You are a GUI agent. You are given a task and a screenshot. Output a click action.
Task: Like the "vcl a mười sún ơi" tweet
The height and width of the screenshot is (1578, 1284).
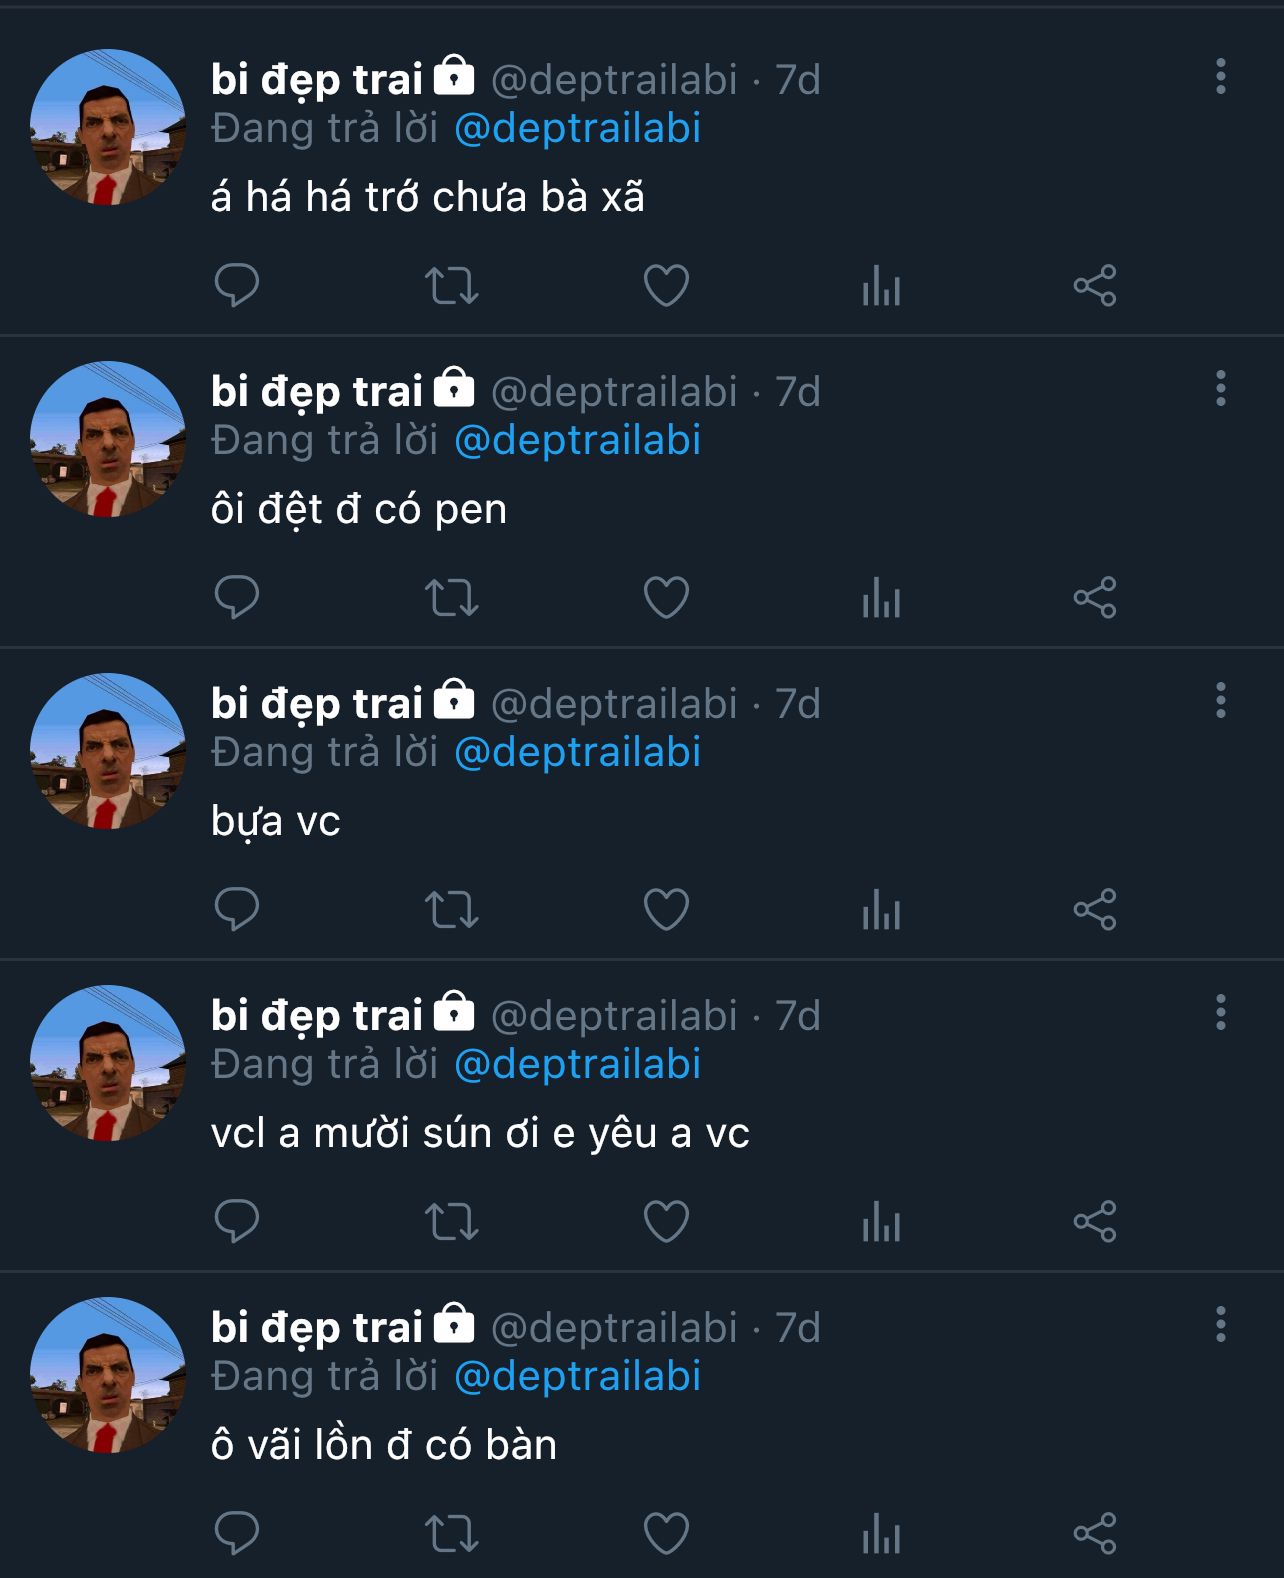tap(666, 1222)
